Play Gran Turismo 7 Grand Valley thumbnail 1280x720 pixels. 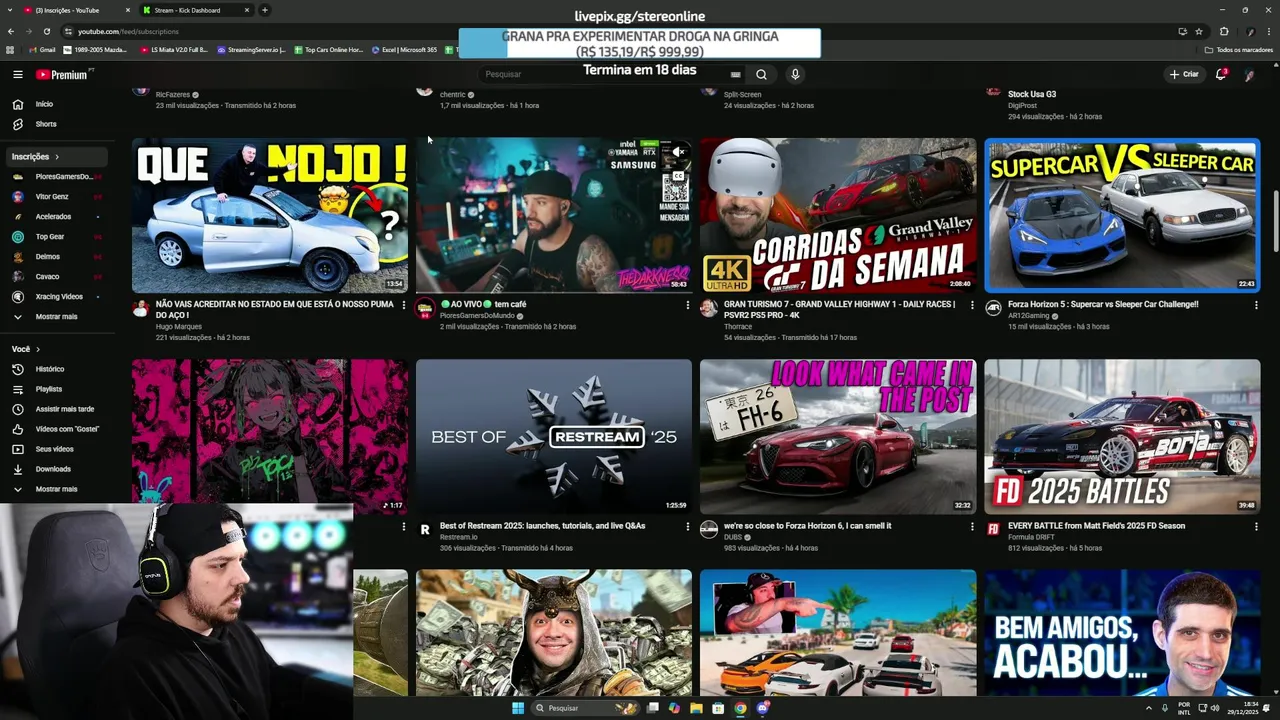click(838, 215)
